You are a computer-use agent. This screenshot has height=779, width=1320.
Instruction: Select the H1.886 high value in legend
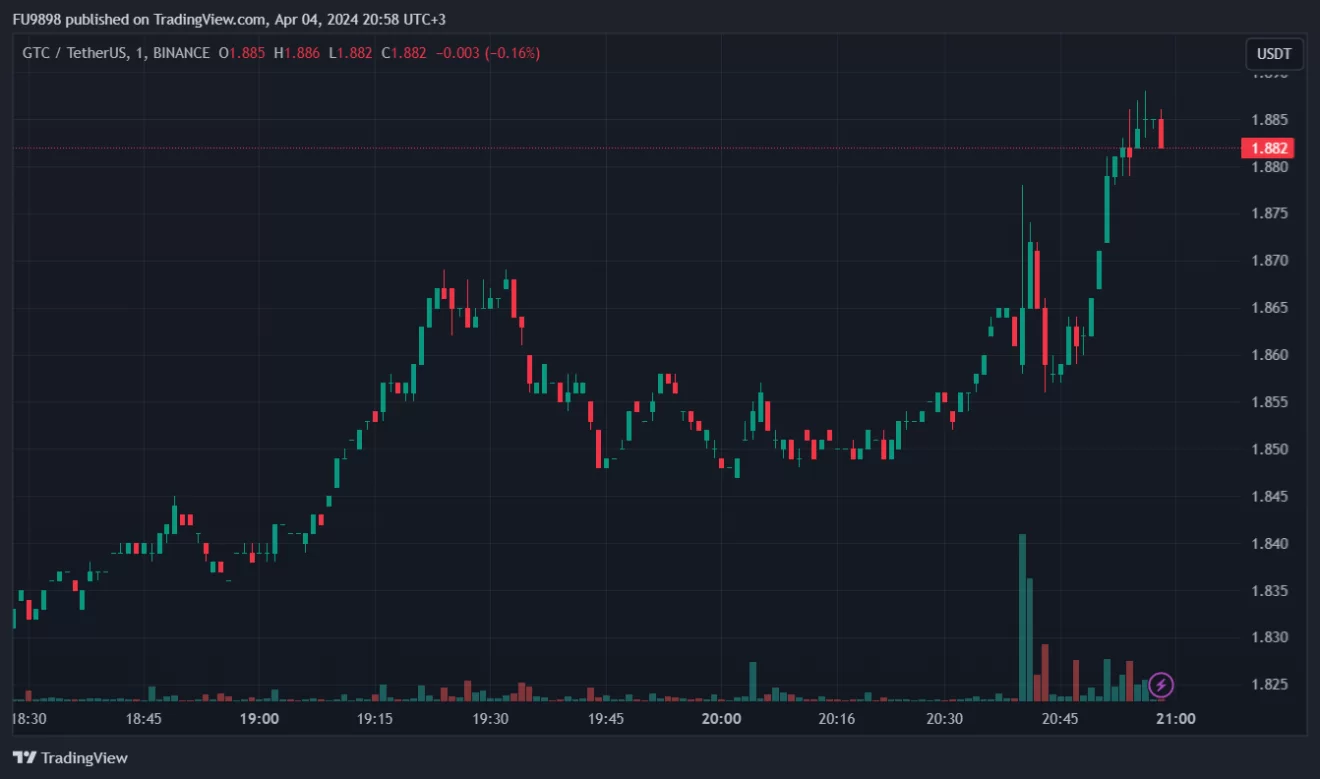pos(297,53)
